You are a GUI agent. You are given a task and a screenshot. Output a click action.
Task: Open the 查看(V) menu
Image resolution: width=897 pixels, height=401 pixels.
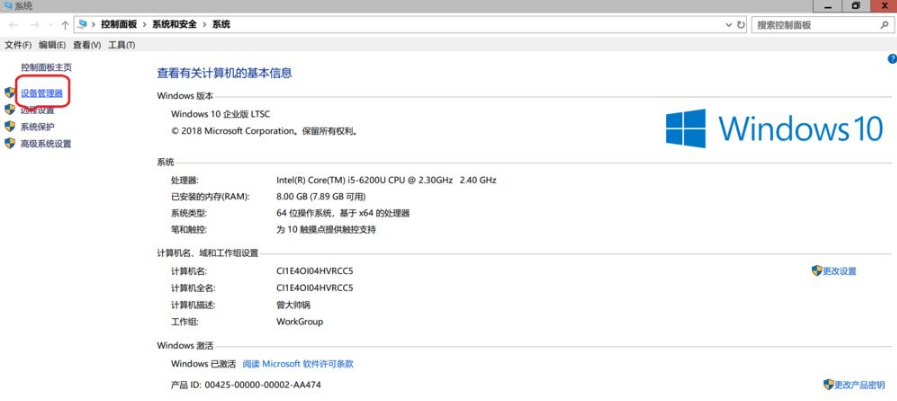[x=87, y=45]
